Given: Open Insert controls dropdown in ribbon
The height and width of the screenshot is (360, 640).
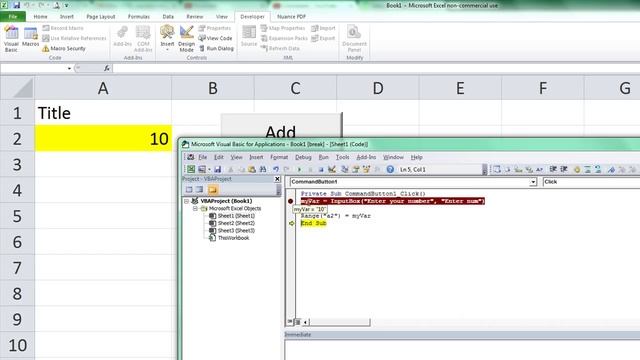Looking at the screenshot, I should point(167,49).
